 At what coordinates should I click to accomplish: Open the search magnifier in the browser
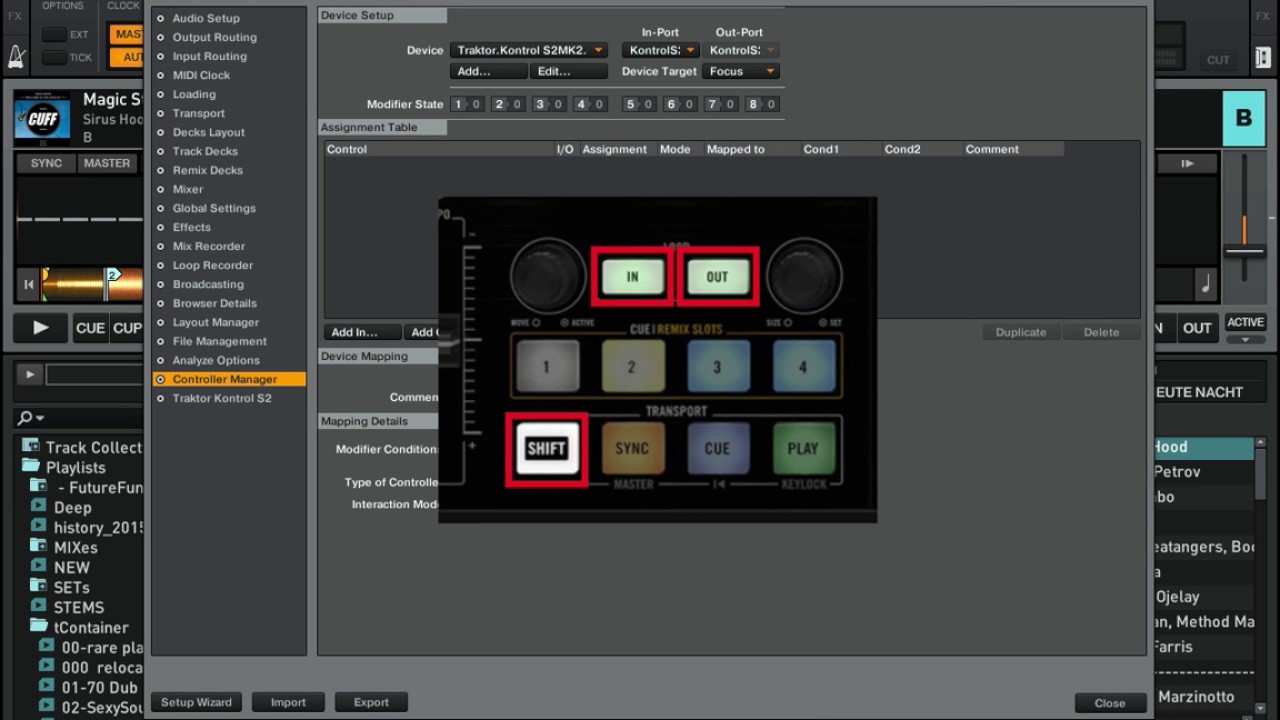tap(29, 417)
